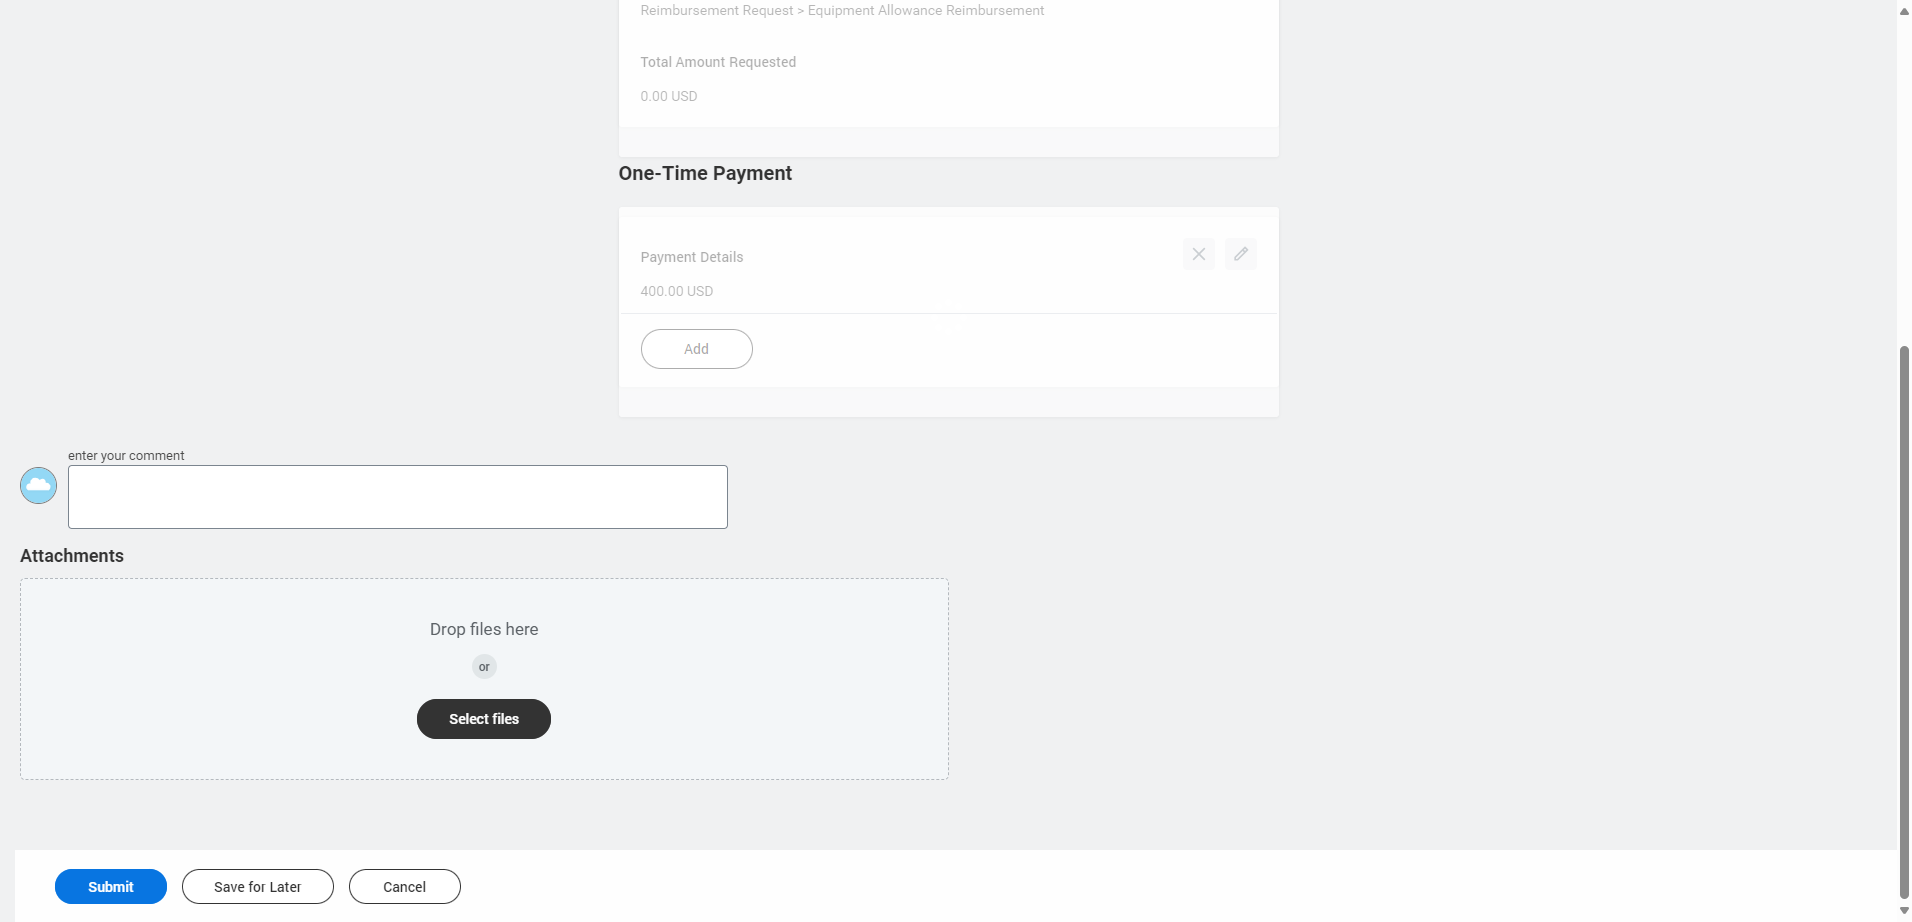Open the Select files dialog
The image size is (1912, 922).
[x=484, y=719]
